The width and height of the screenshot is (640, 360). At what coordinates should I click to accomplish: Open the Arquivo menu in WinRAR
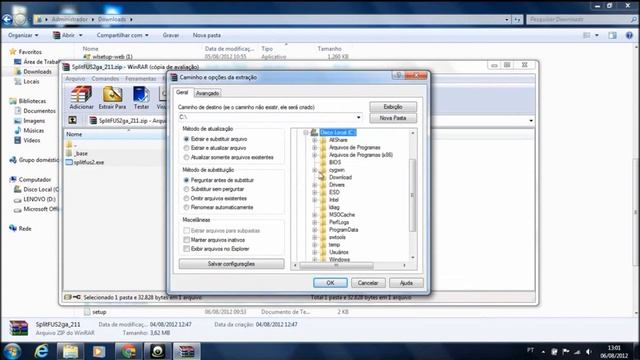pos(75,78)
